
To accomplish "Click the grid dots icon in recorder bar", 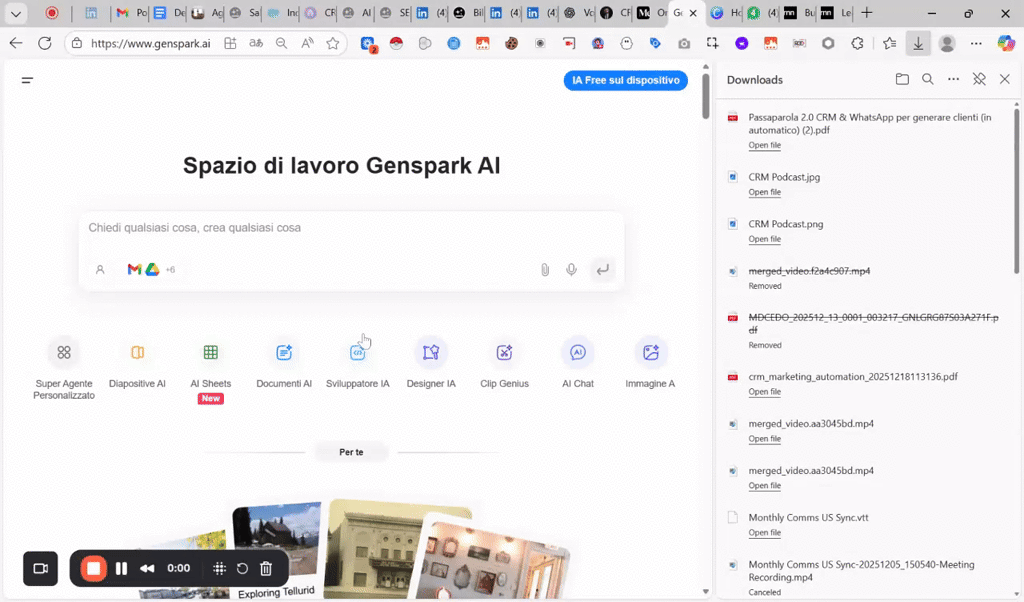I will [x=219, y=569].
